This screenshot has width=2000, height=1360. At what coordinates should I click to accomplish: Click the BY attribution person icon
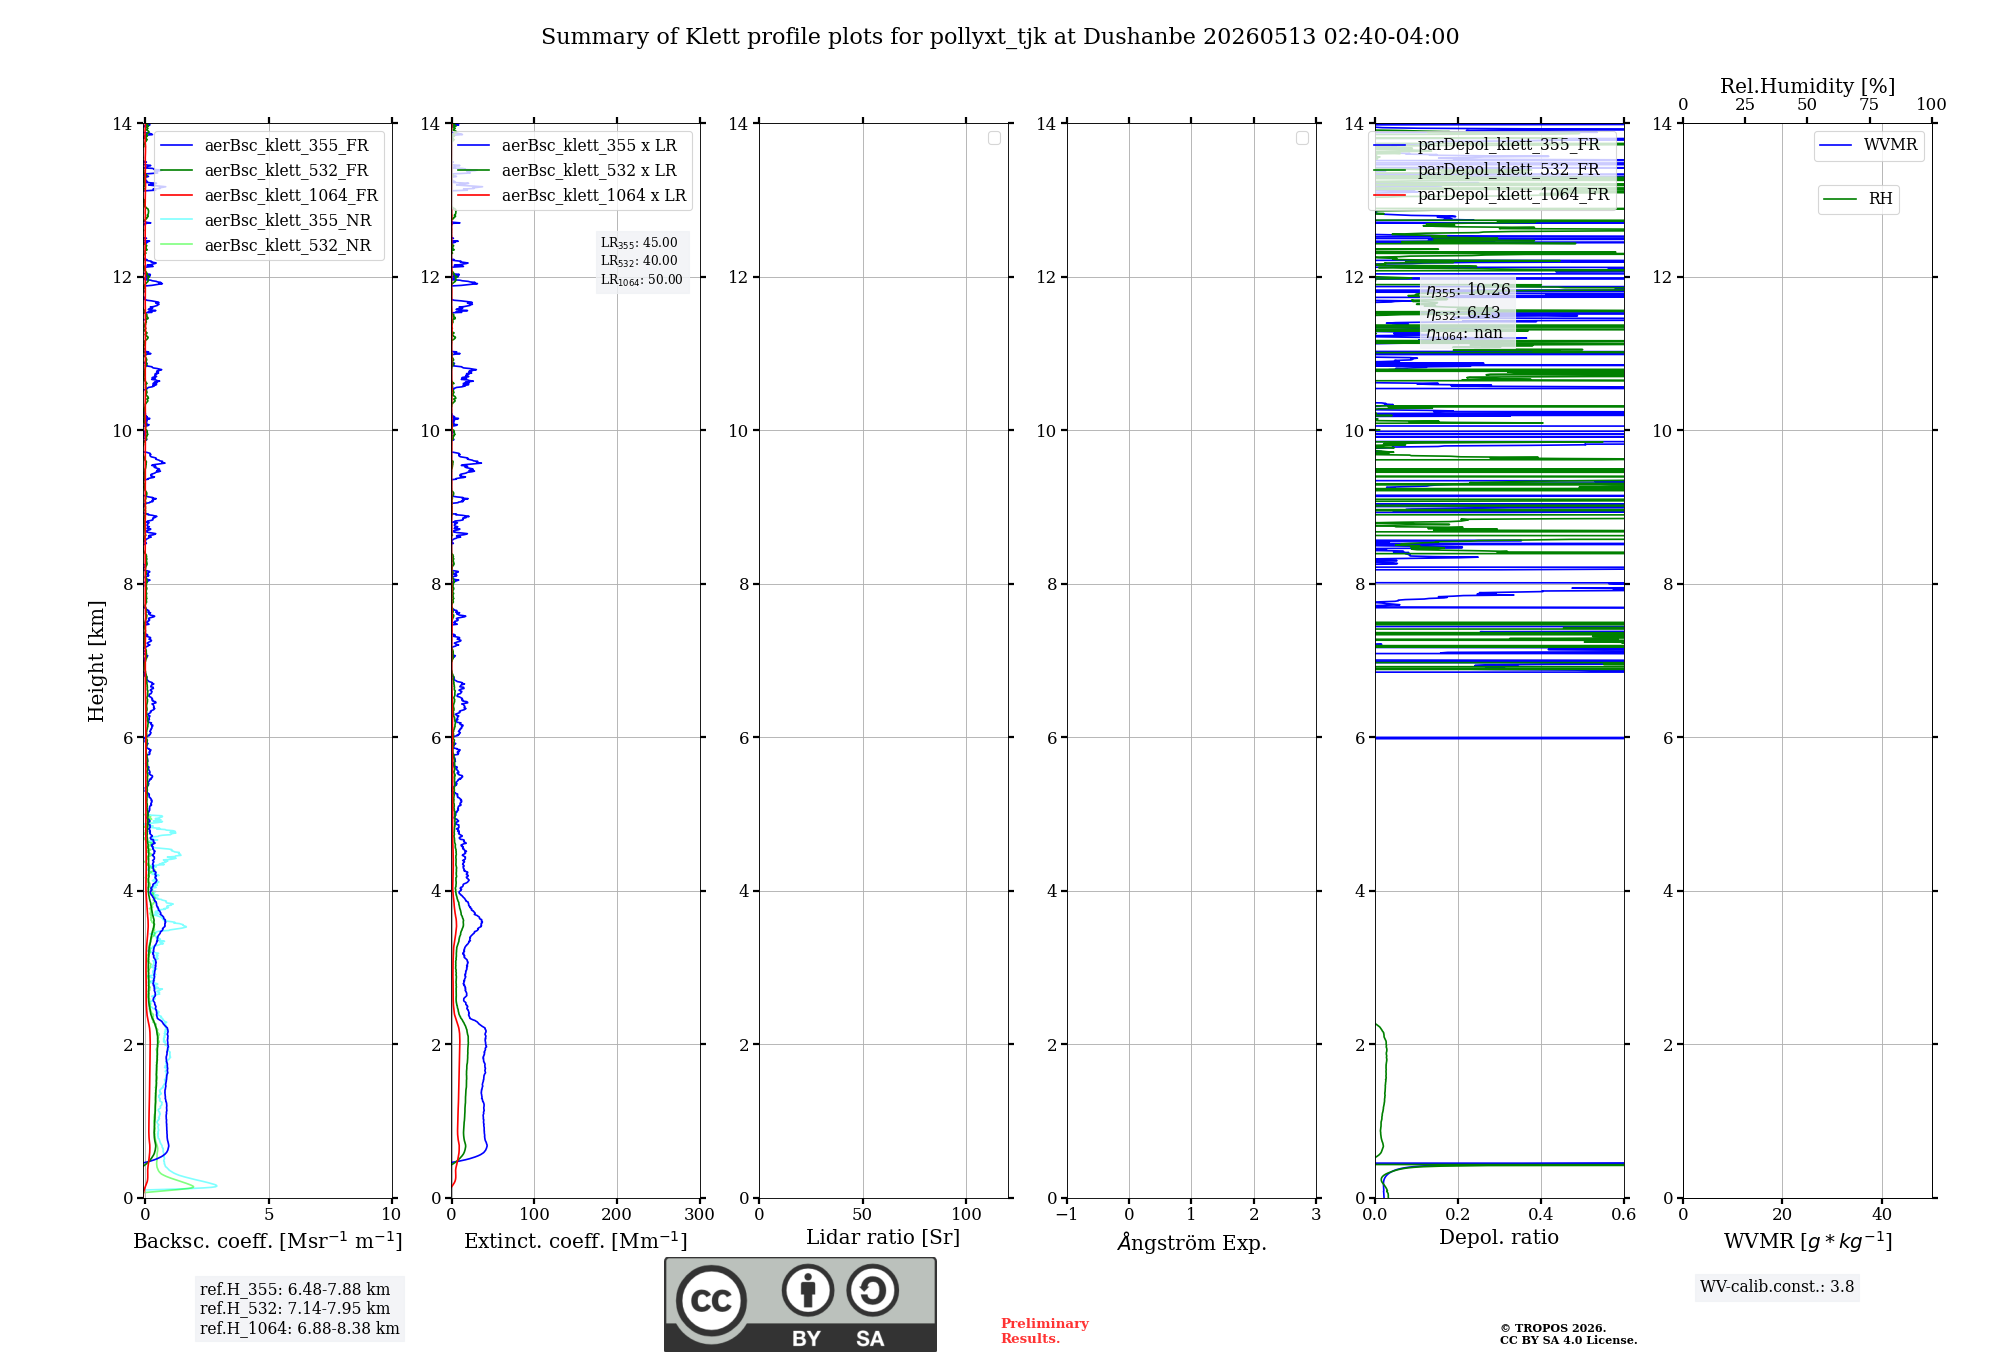coord(808,1290)
